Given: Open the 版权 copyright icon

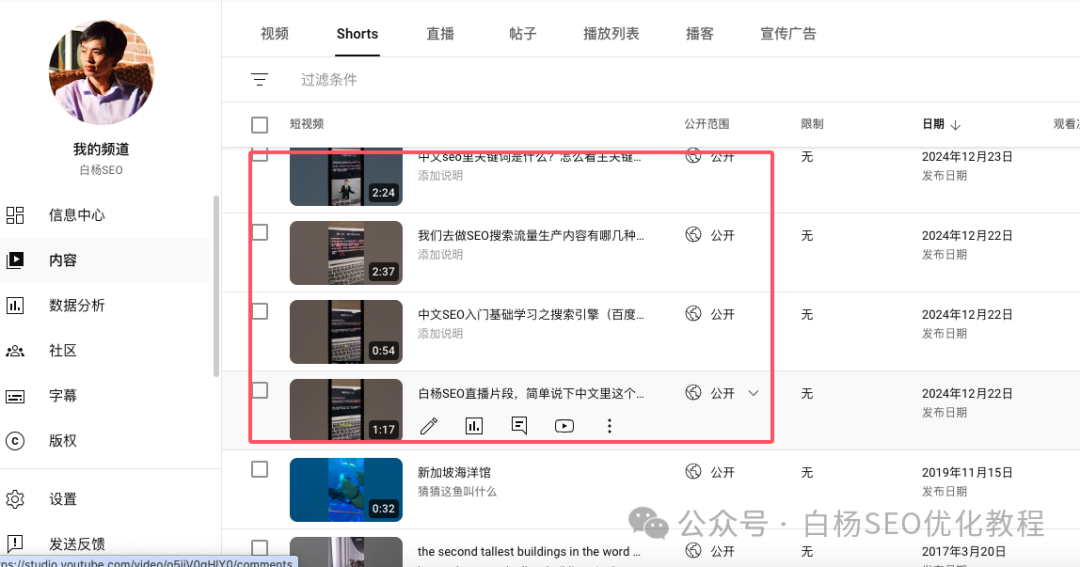Looking at the screenshot, I should coord(15,441).
